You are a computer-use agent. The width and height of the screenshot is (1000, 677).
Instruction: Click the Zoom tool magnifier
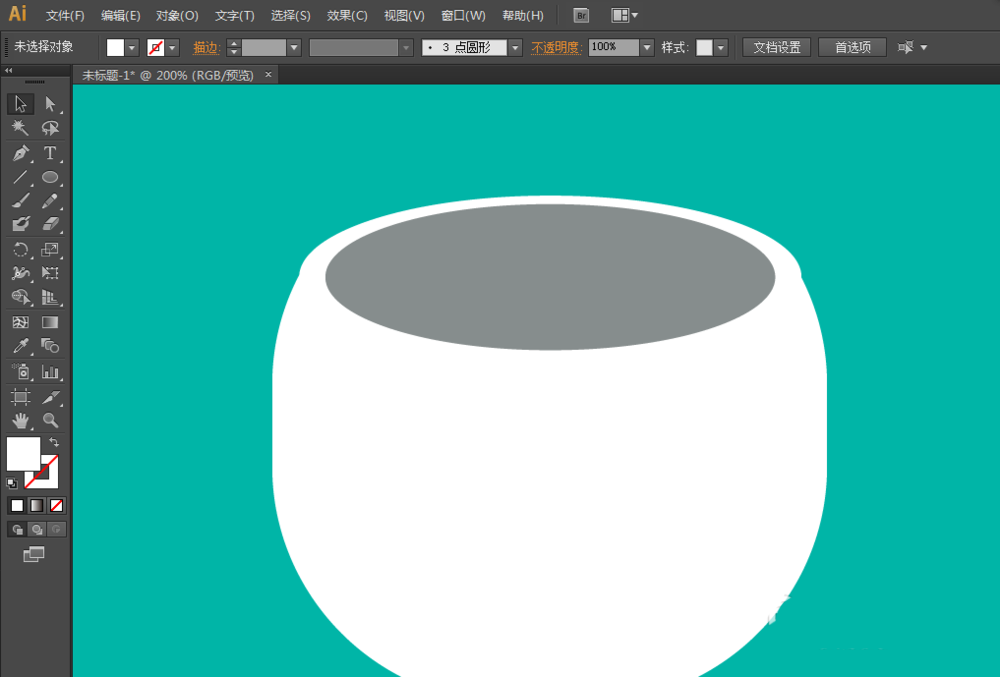pyautogui.click(x=50, y=421)
